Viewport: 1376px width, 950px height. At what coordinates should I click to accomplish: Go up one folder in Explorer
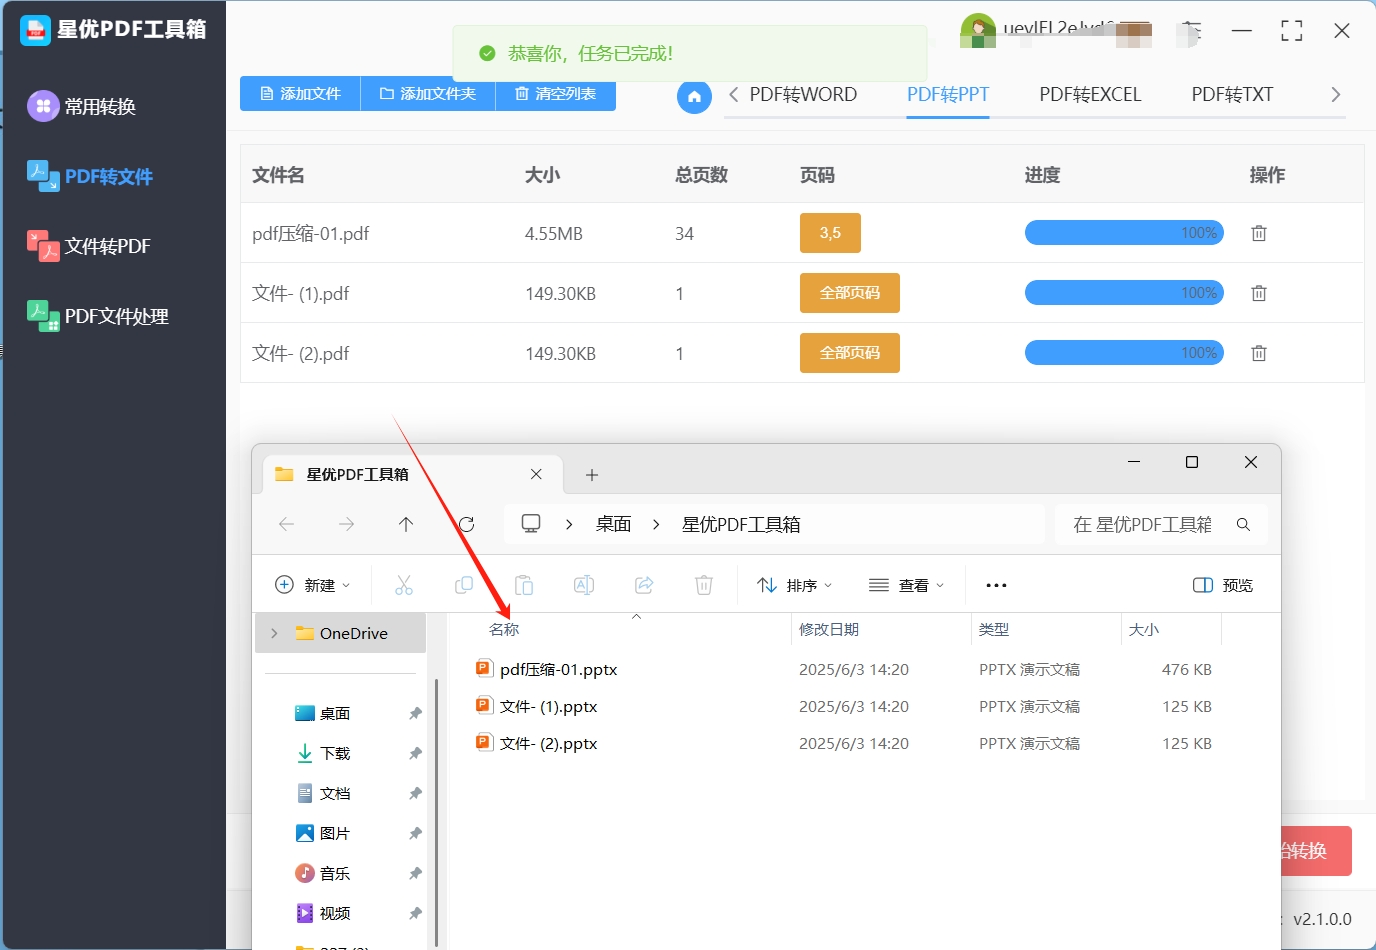coord(406,524)
